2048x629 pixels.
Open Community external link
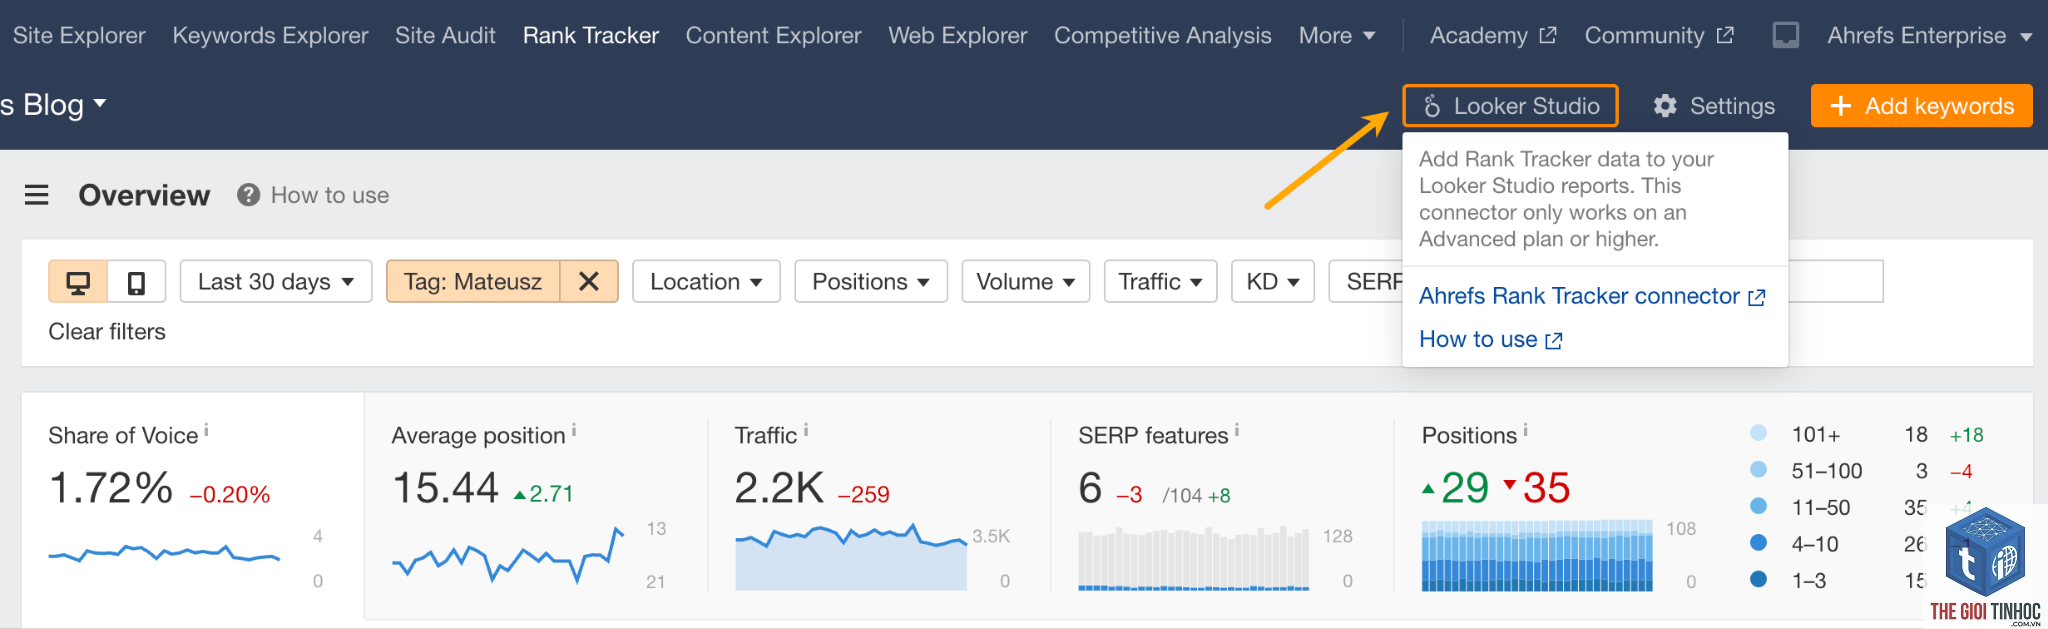(1659, 35)
